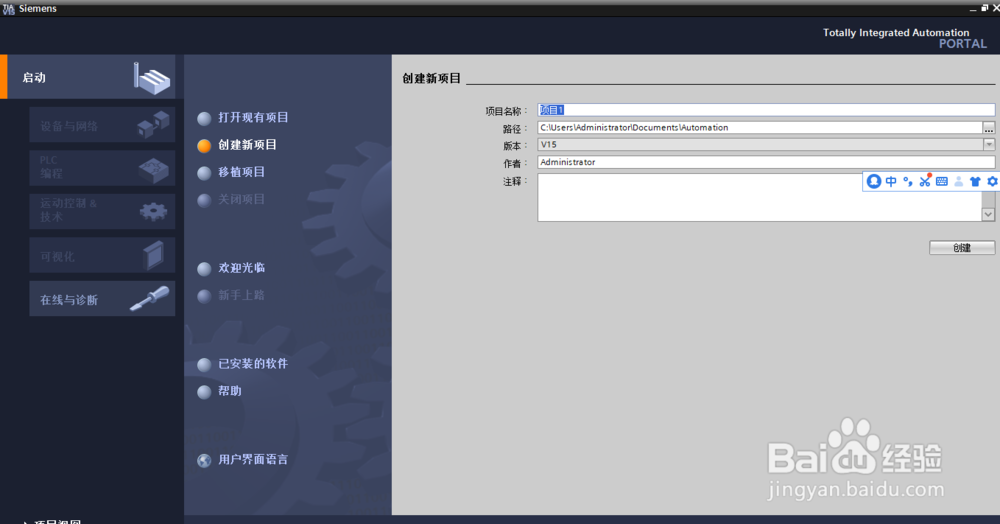Open the IME skin shirt icon
Screen dimensions: 1000x524
[x=975, y=181]
